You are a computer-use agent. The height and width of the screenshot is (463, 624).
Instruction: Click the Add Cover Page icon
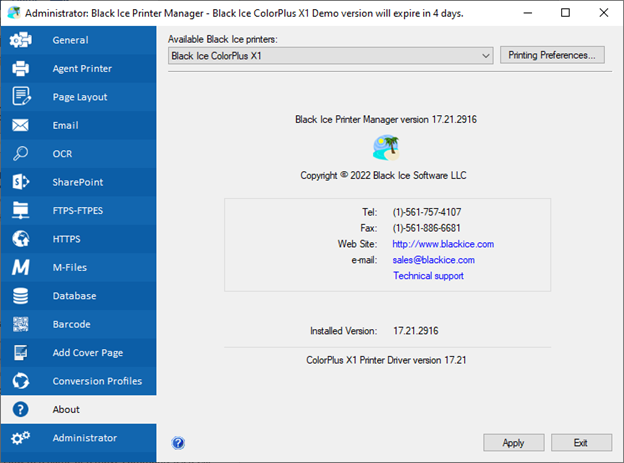tap(21, 353)
